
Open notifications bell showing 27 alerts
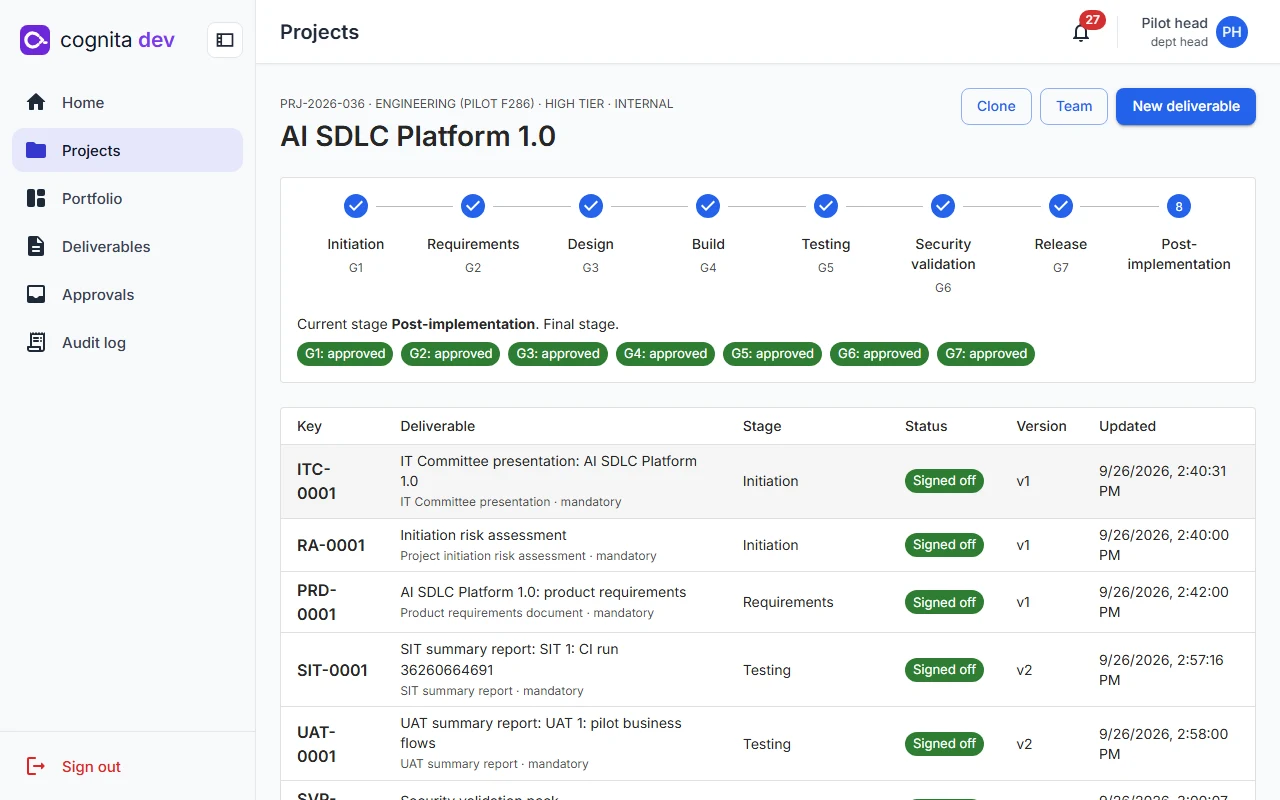(x=1081, y=32)
